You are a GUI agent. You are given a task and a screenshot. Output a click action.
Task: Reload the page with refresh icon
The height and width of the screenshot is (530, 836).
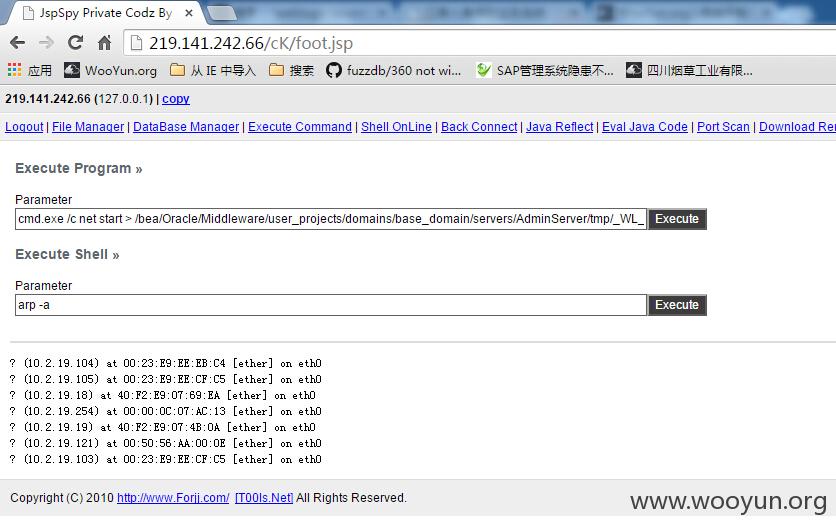pos(75,43)
